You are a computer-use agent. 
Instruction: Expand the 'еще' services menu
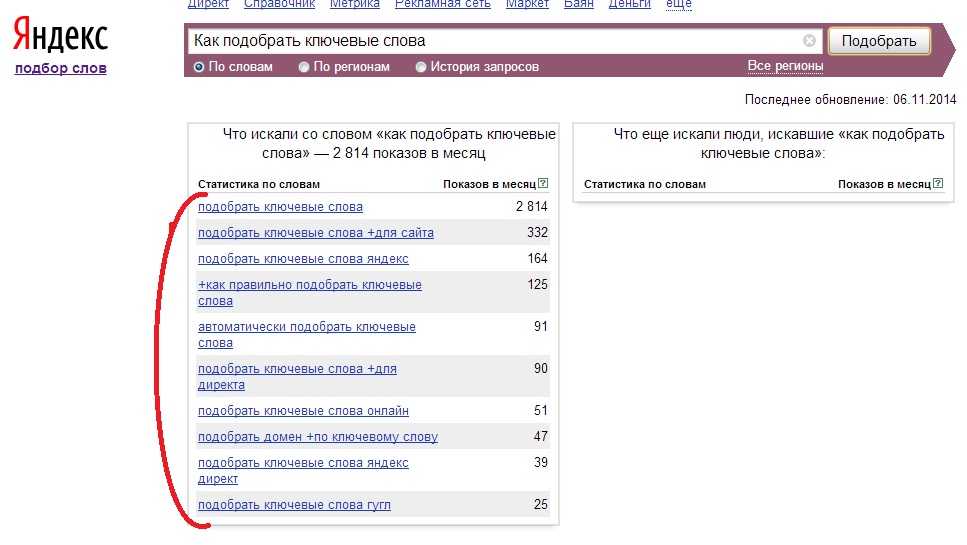[678, 4]
